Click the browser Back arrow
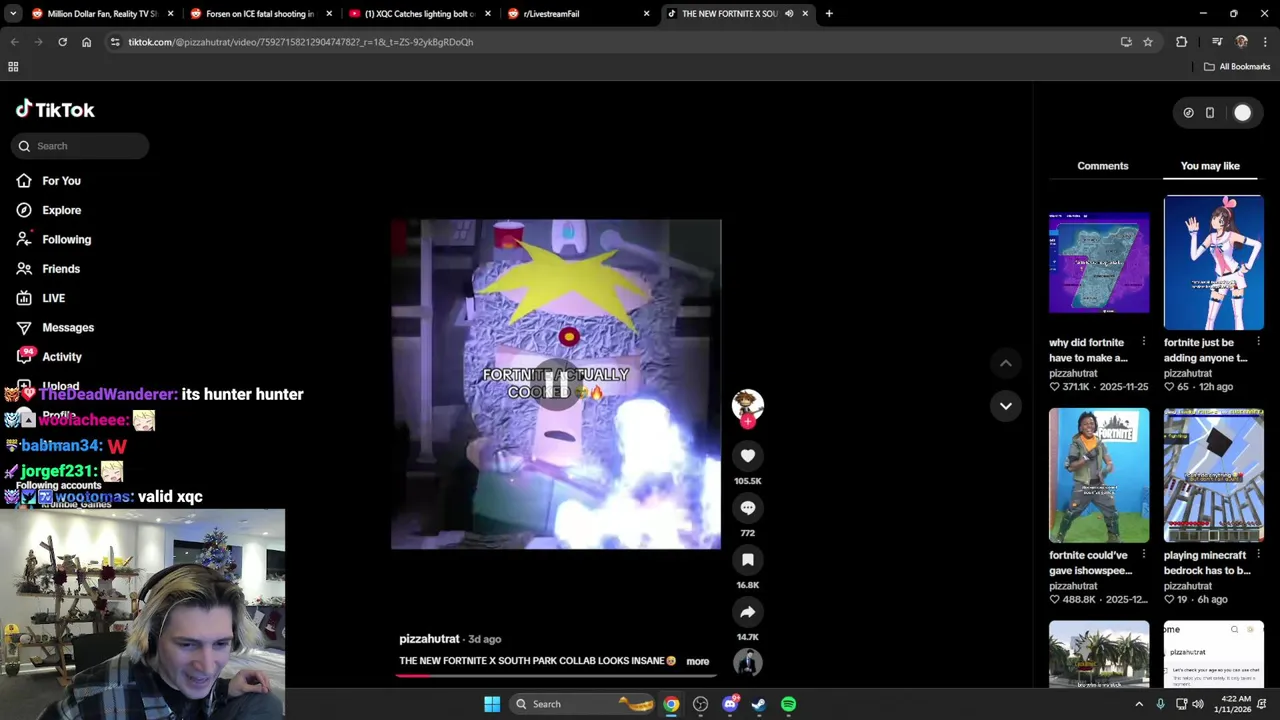This screenshot has height=720, width=1280. (14, 42)
